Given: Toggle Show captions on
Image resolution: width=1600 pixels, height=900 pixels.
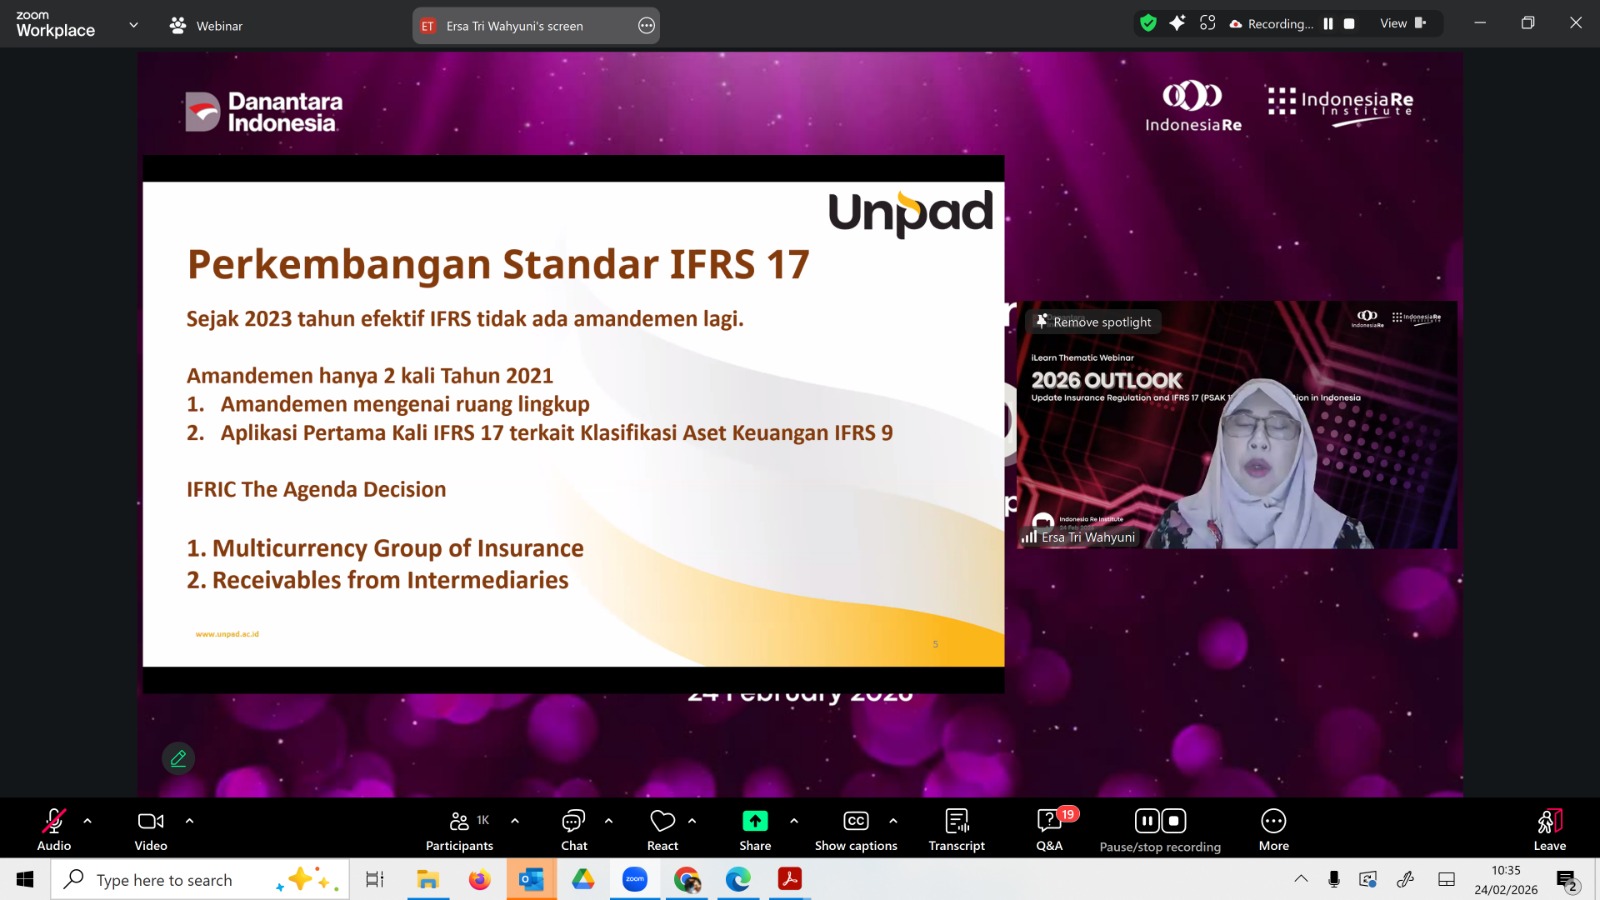Looking at the screenshot, I should pyautogui.click(x=856, y=829).
